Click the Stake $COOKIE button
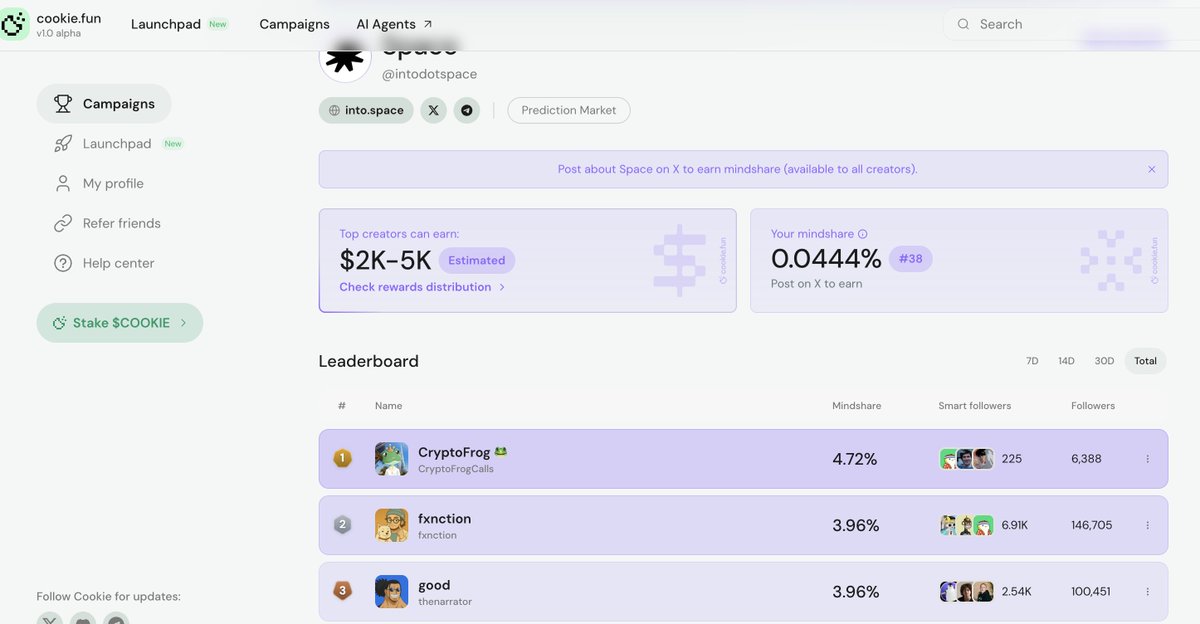Screen dimensions: 1200x624 (x=120, y=323)
